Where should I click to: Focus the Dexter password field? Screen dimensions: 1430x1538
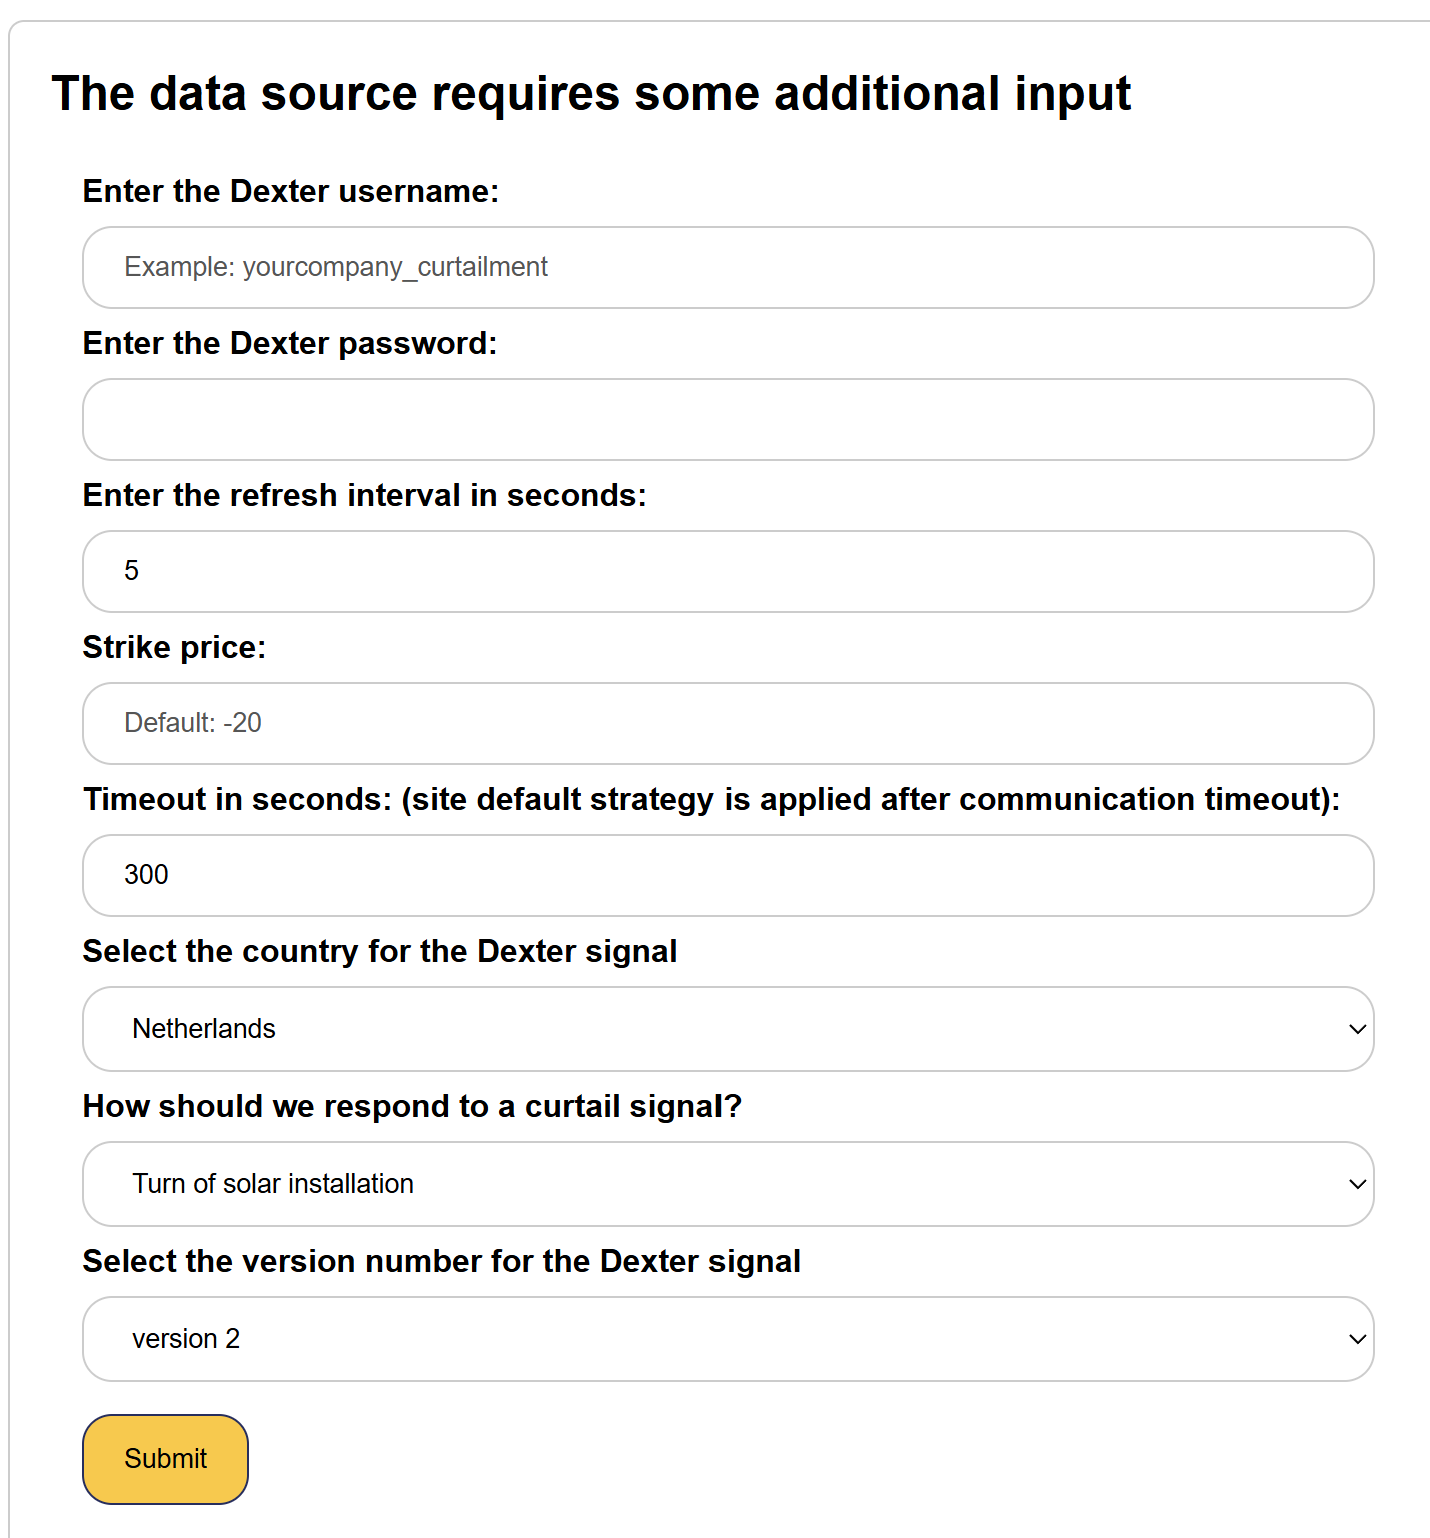click(x=727, y=419)
